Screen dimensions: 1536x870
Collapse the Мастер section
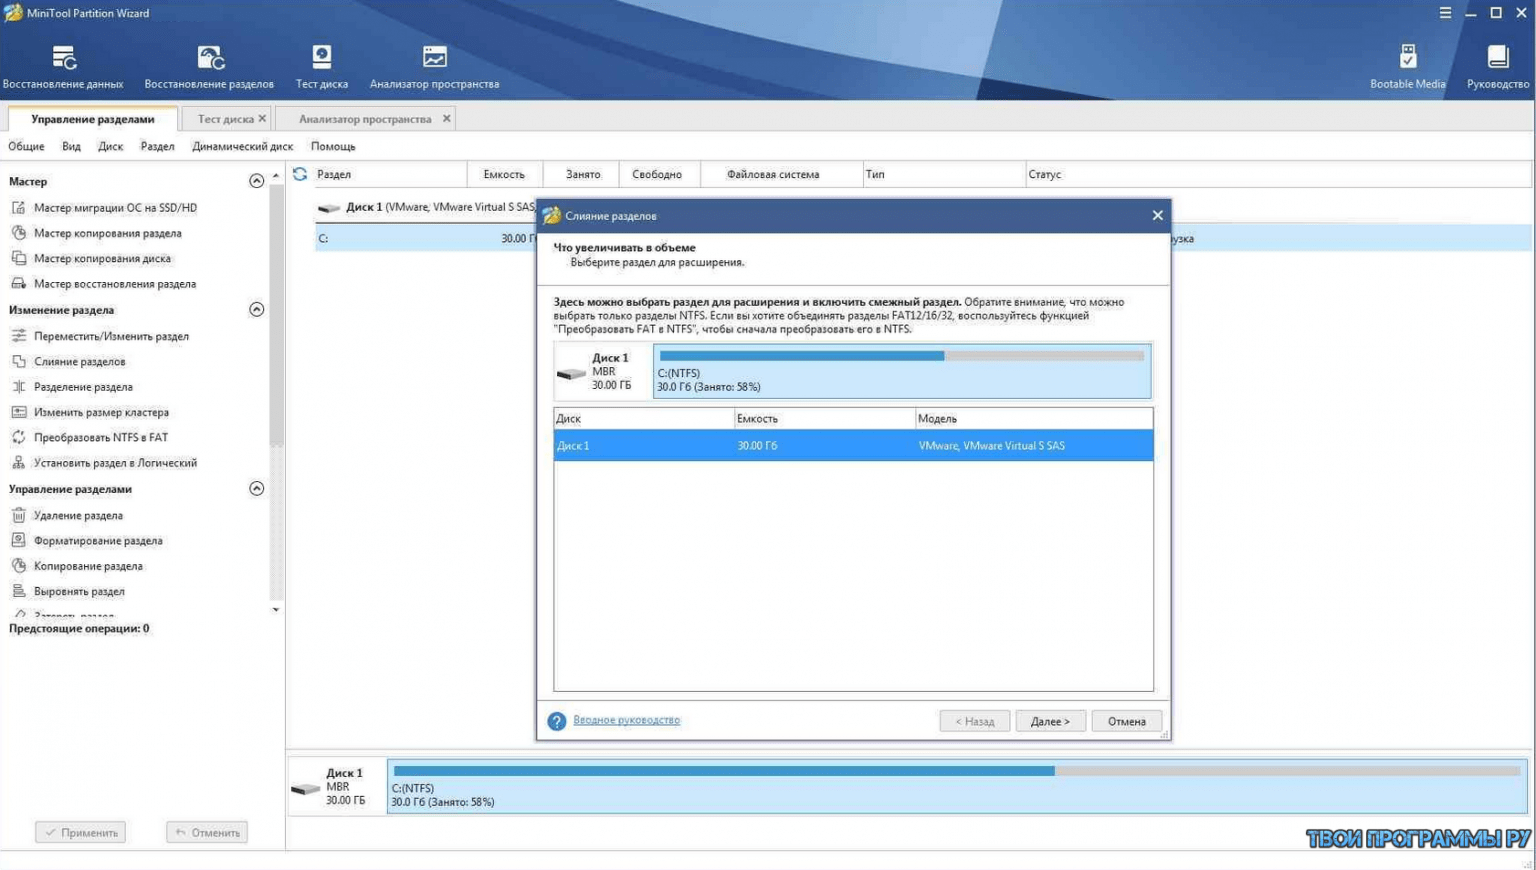[x=256, y=181]
